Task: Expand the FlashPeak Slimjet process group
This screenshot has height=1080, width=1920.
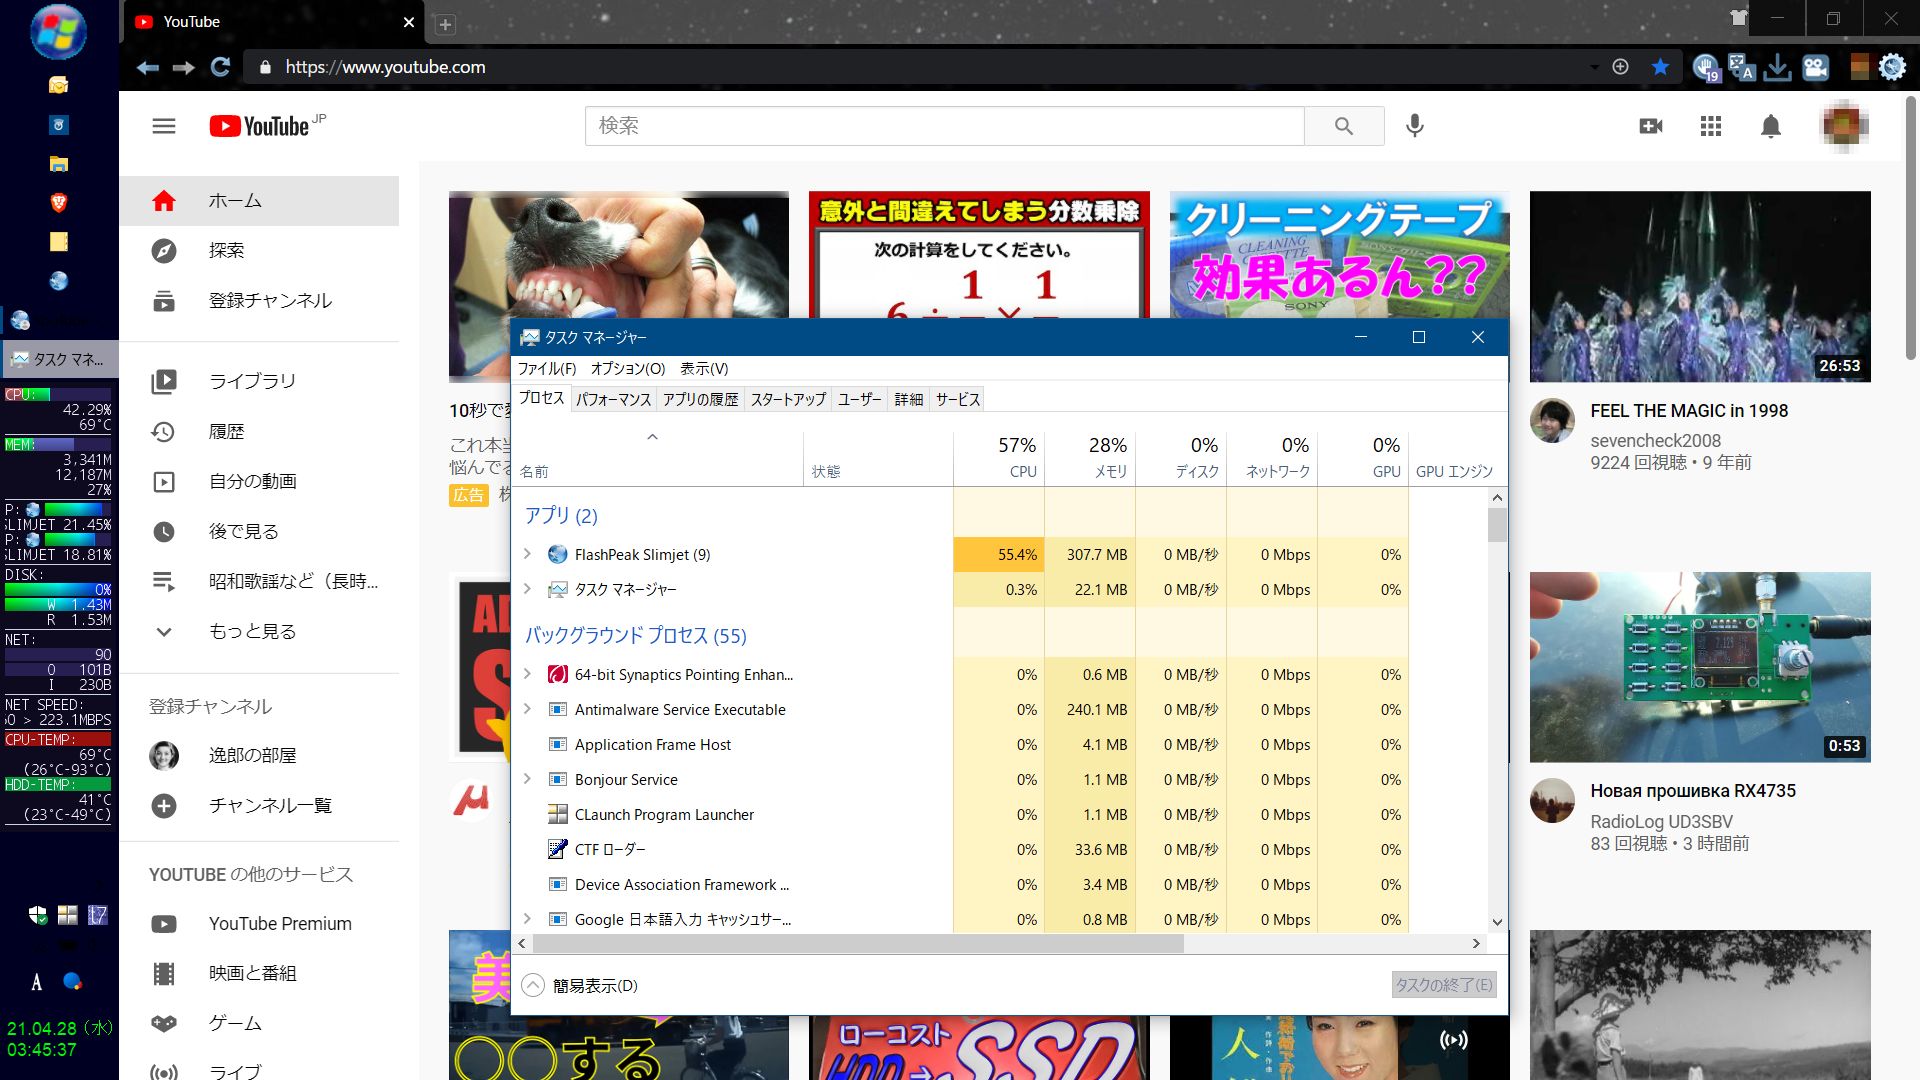Action: point(527,554)
